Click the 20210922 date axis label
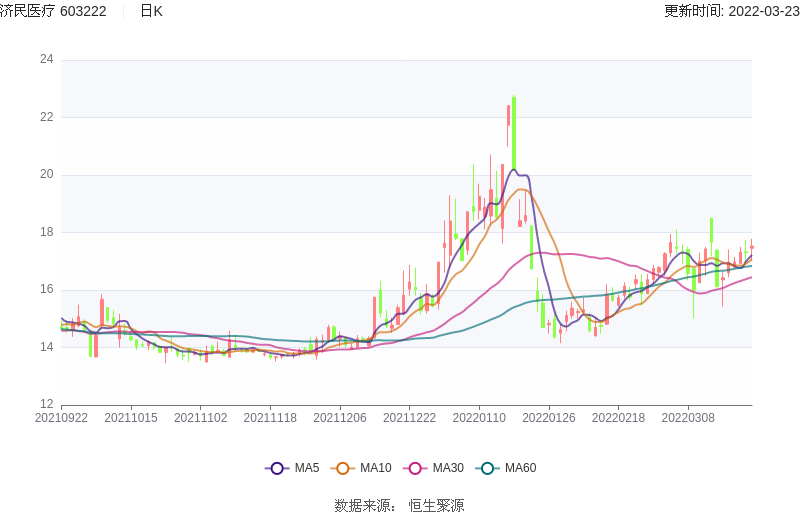Screen dimensions: 800x517 coord(61,418)
